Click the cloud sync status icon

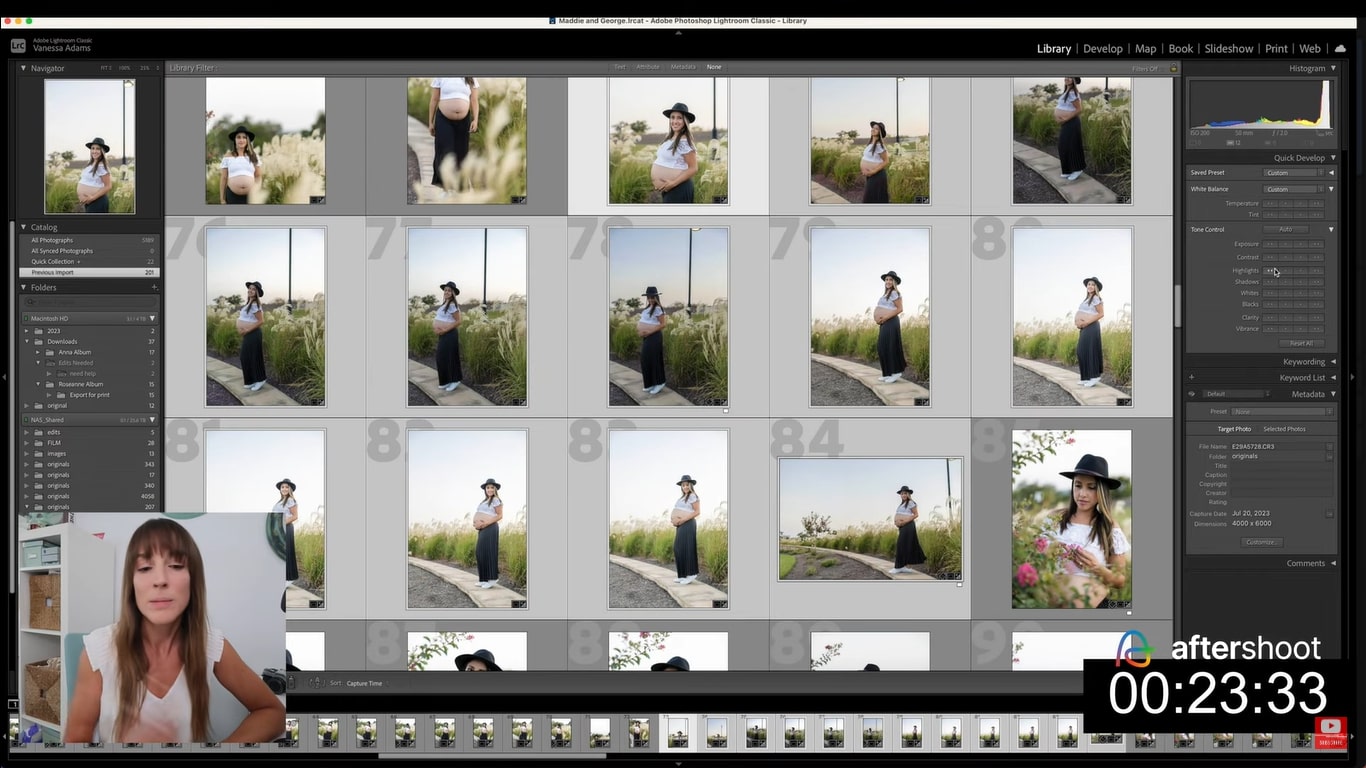click(1341, 48)
